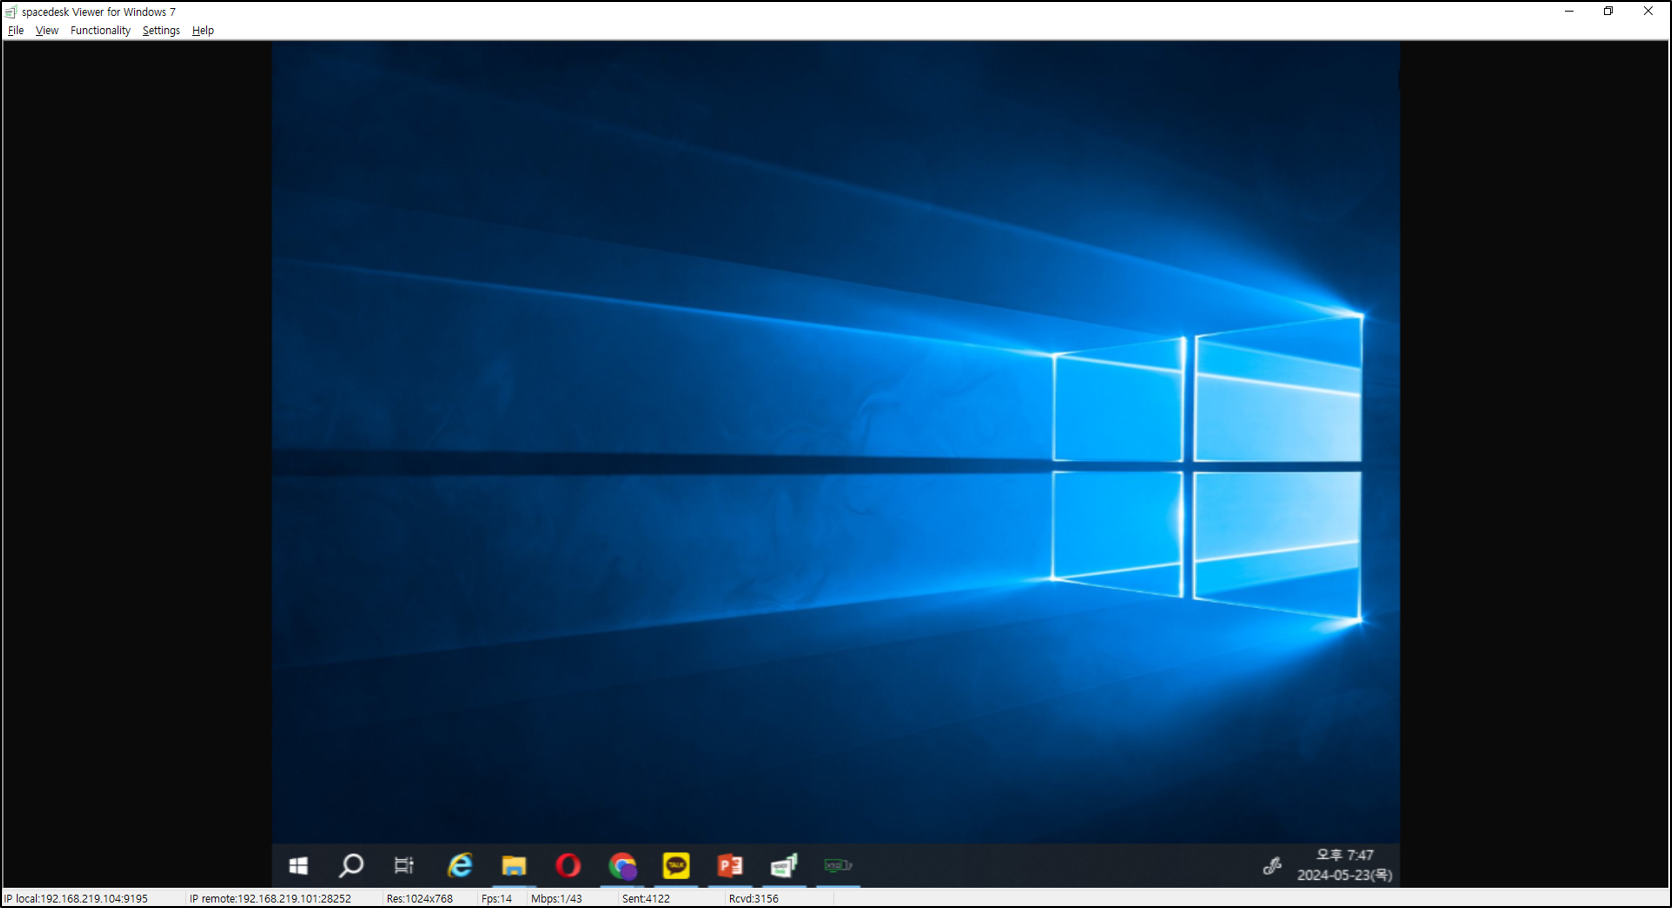Open Chrome from remote taskbar
This screenshot has width=1672, height=908.
tap(622, 865)
